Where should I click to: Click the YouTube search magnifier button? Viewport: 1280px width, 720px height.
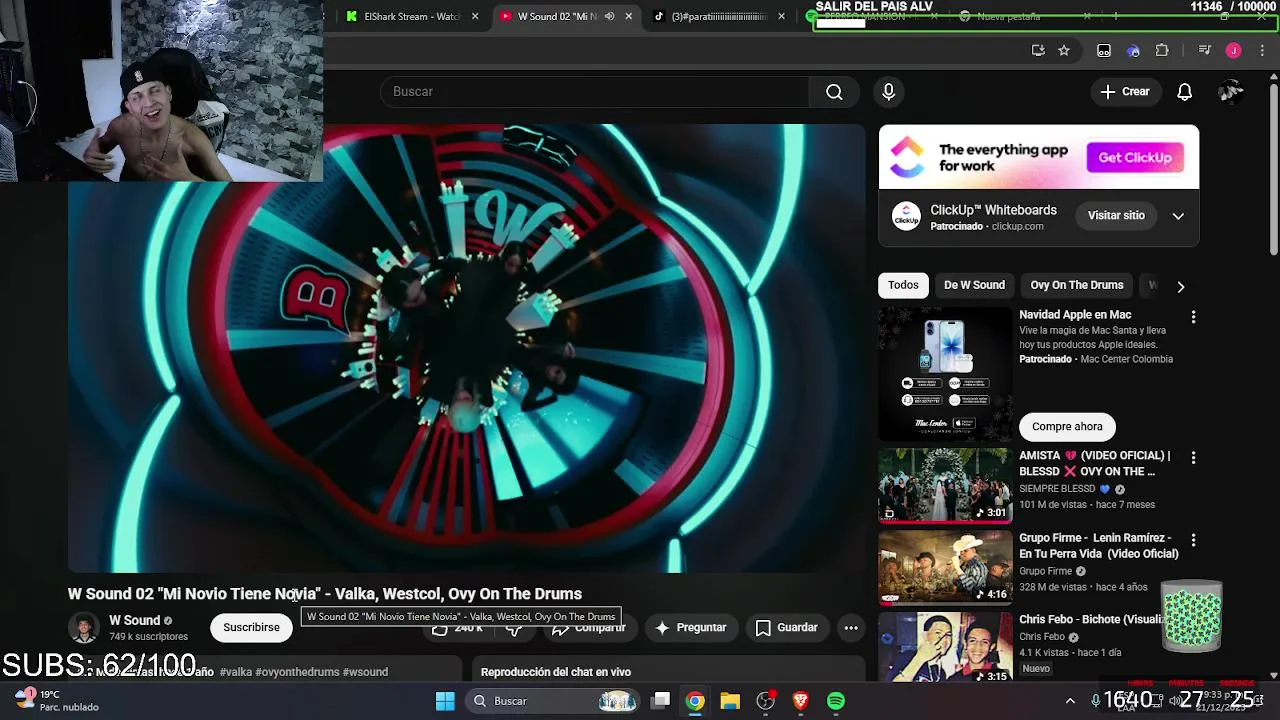click(834, 92)
